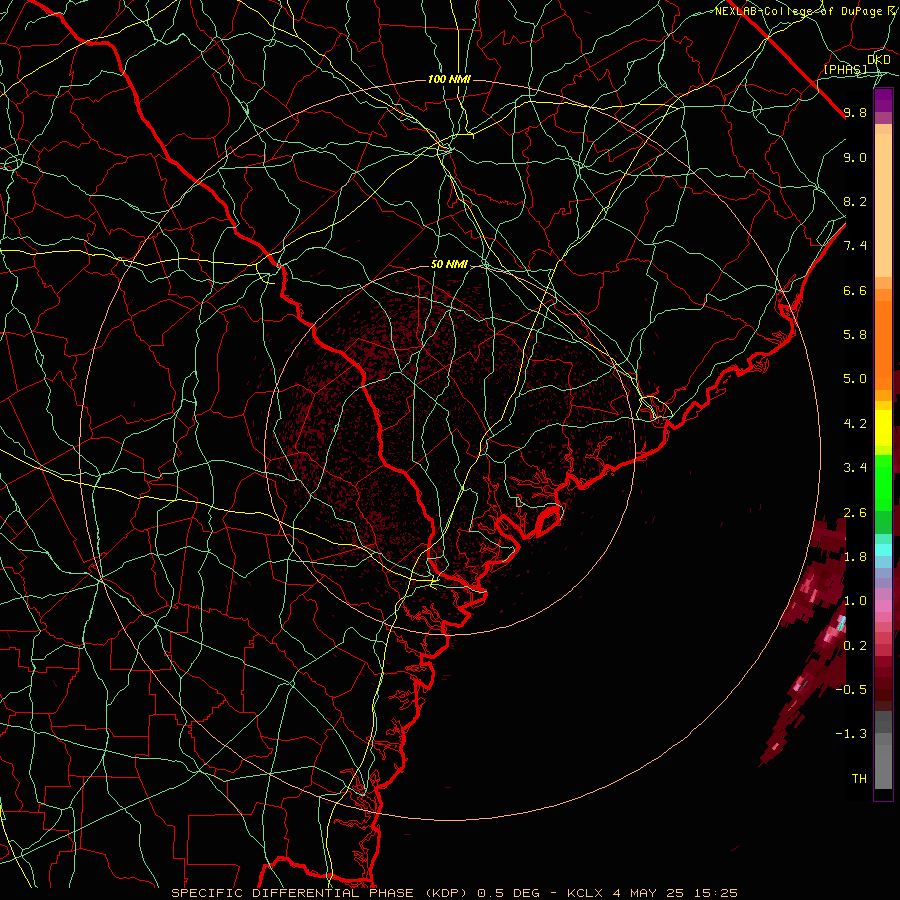900x900 pixels.
Task: Click the 1.0 value on the scale
Action: 855,601
